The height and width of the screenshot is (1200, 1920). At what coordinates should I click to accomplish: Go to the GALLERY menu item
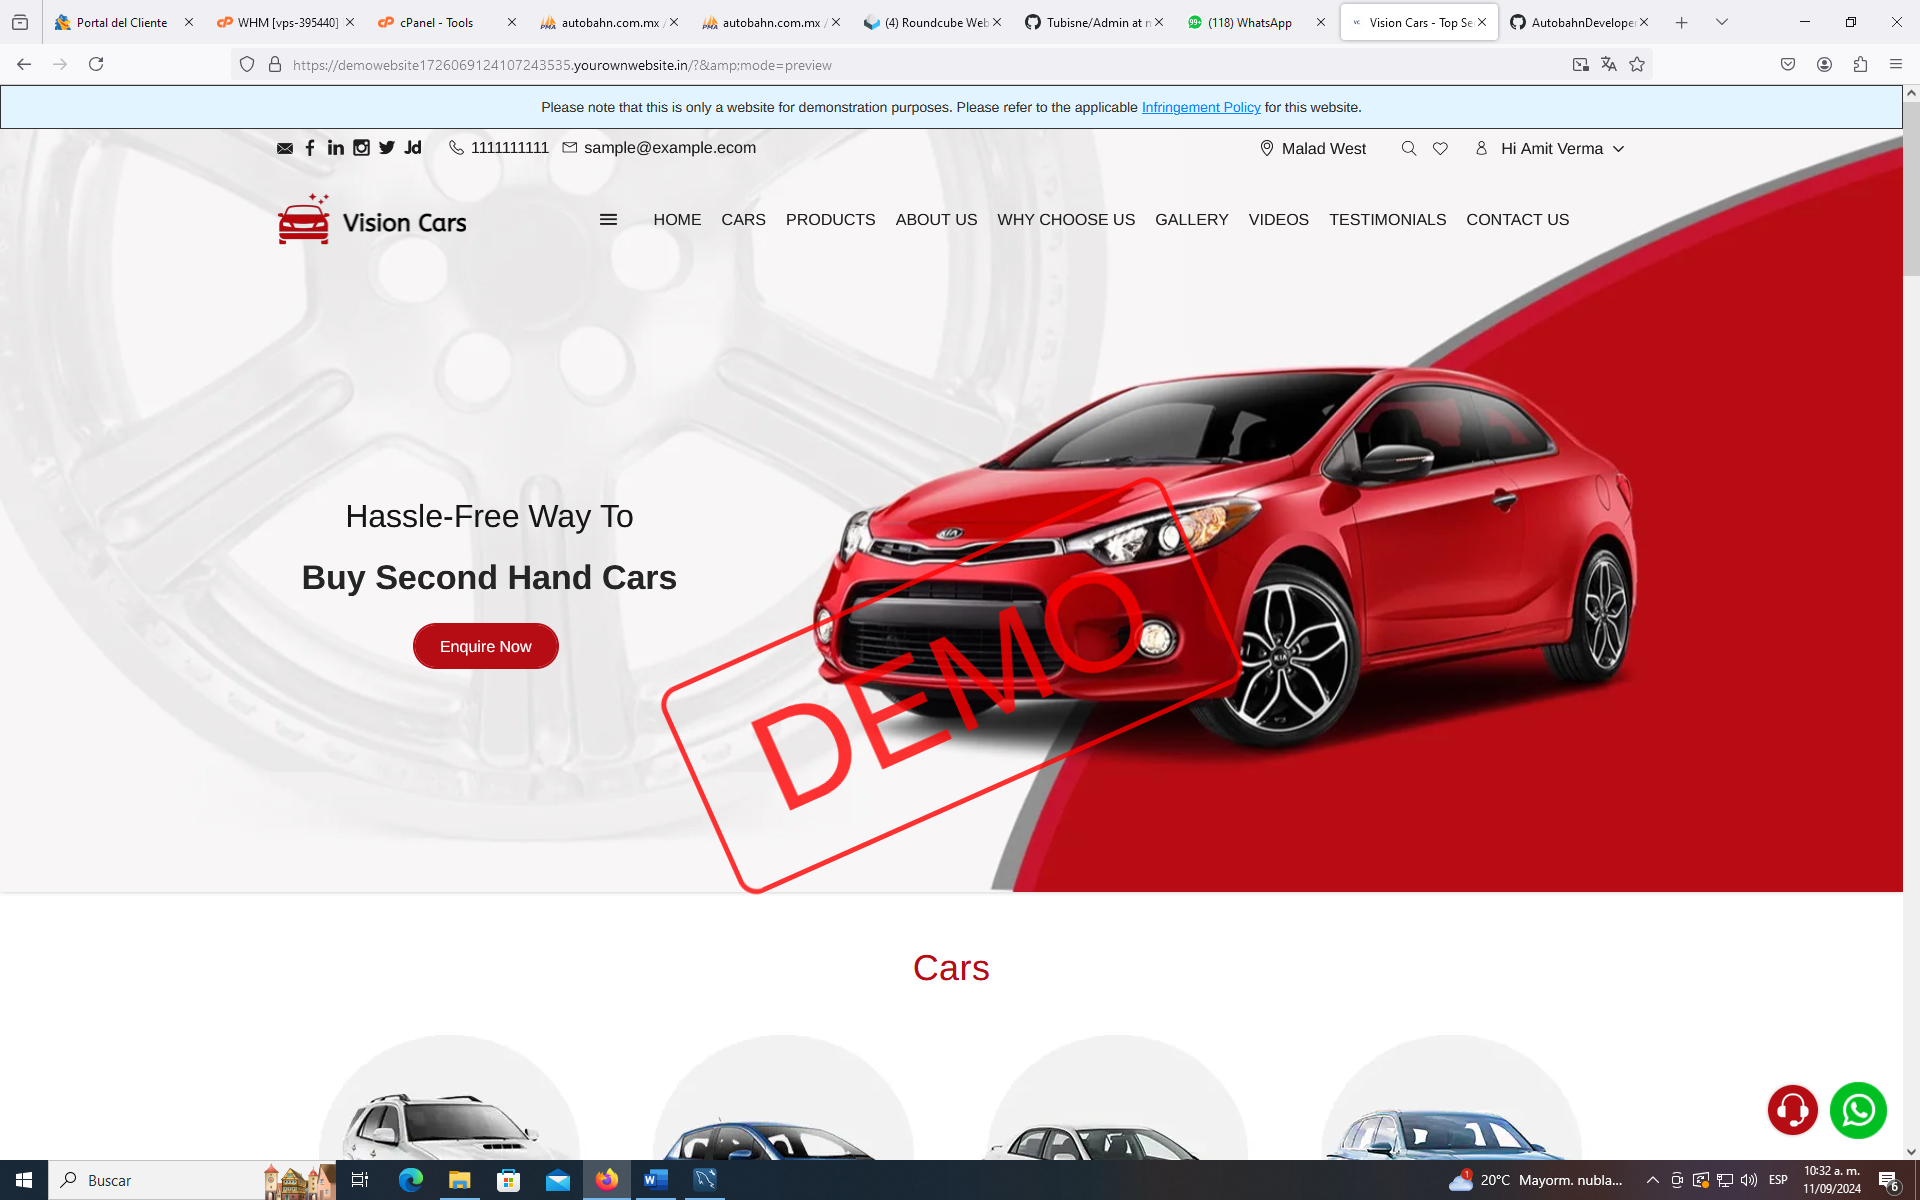(x=1191, y=220)
